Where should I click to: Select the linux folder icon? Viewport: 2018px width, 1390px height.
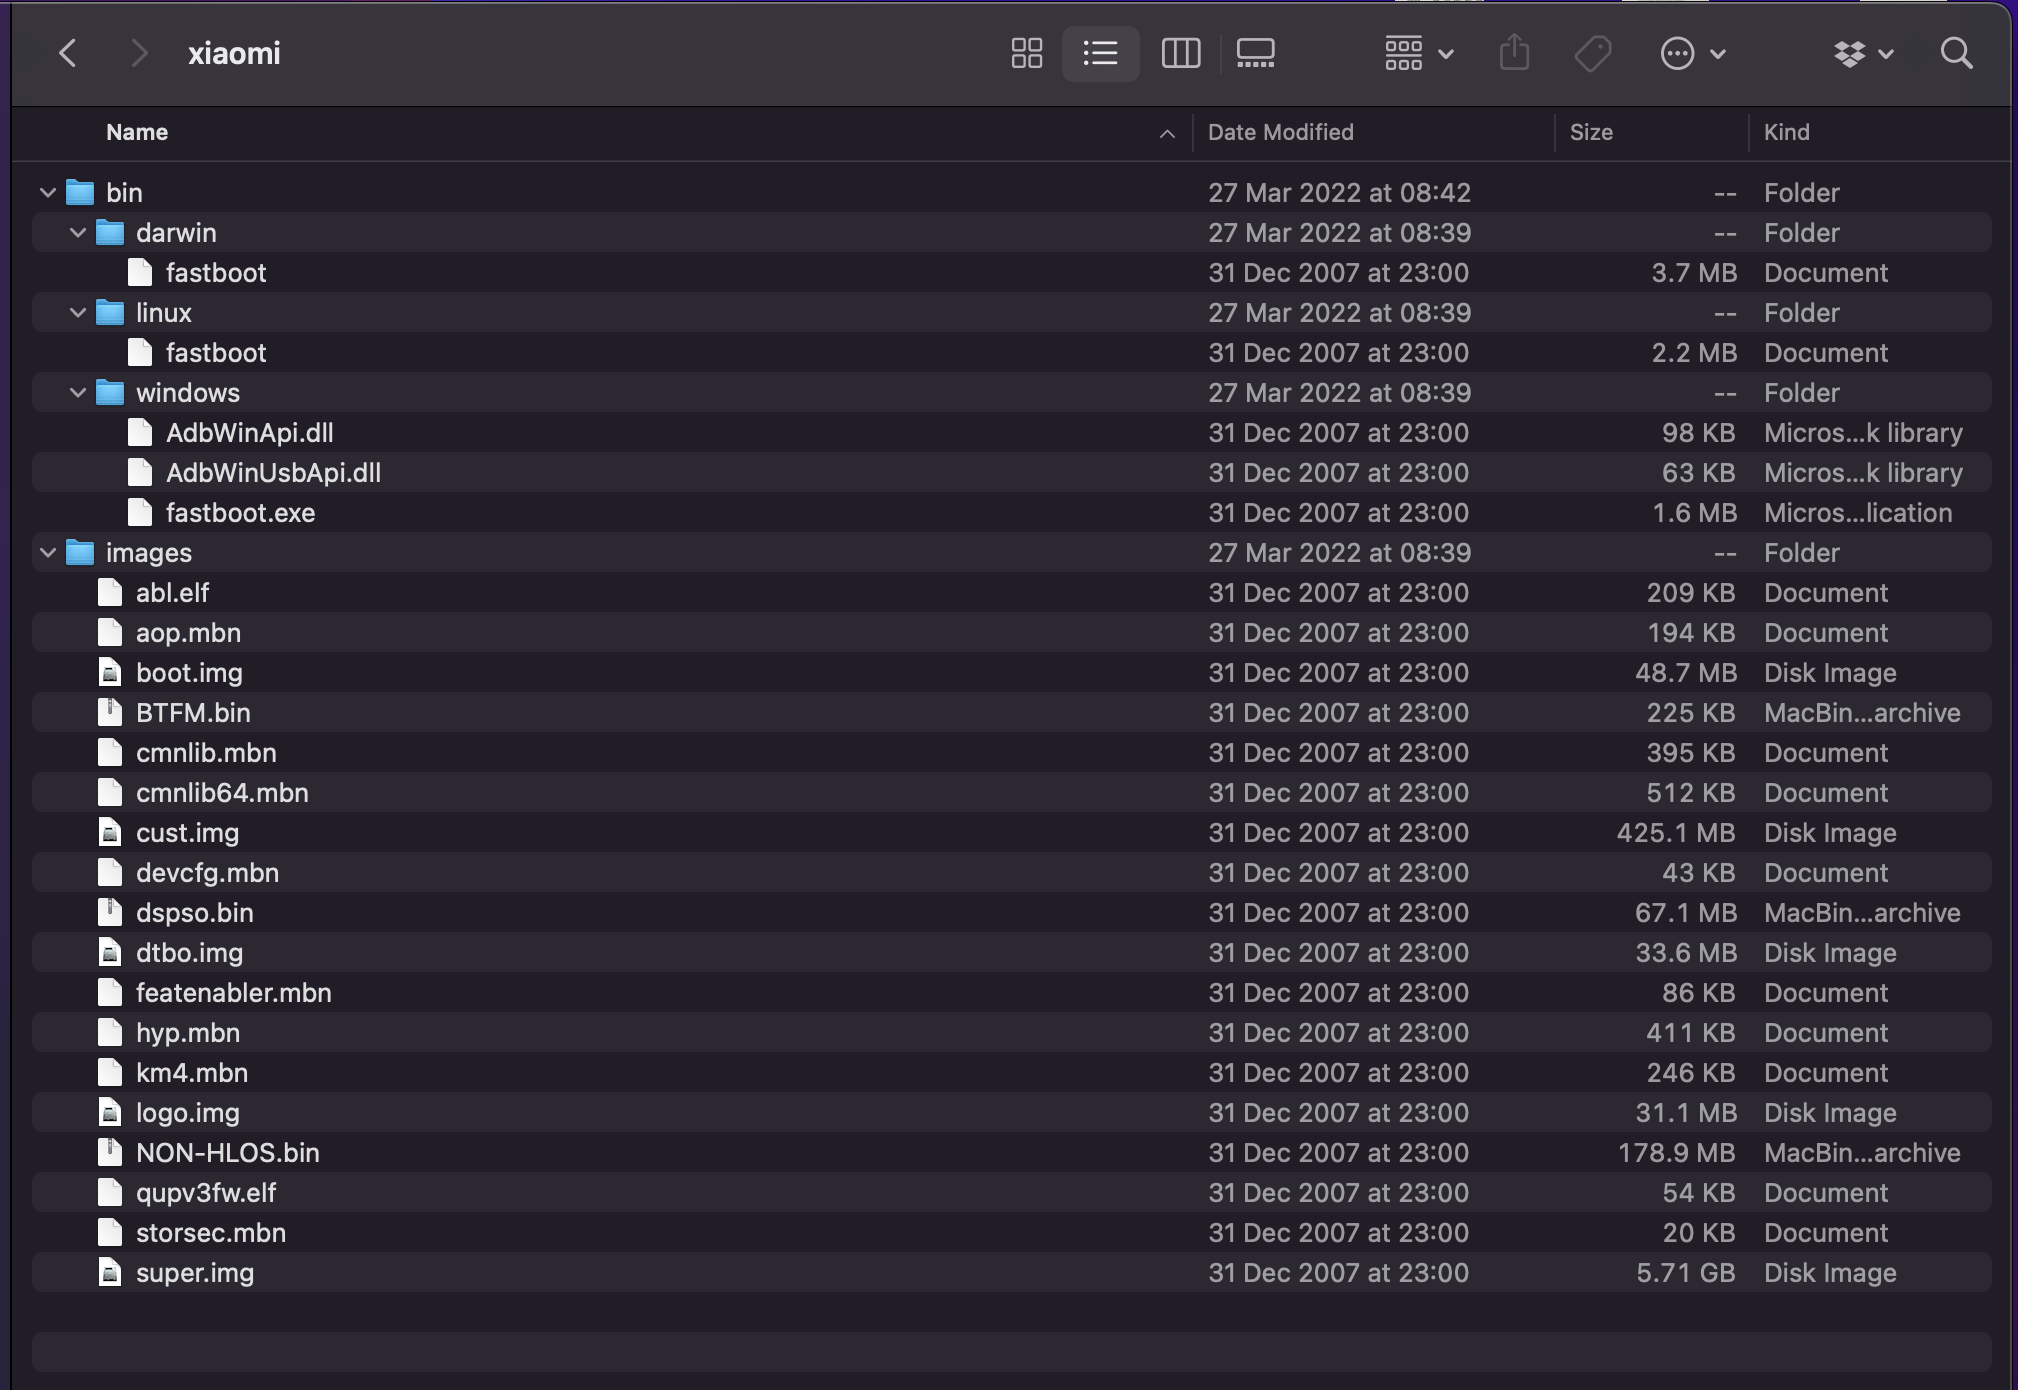(x=110, y=312)
